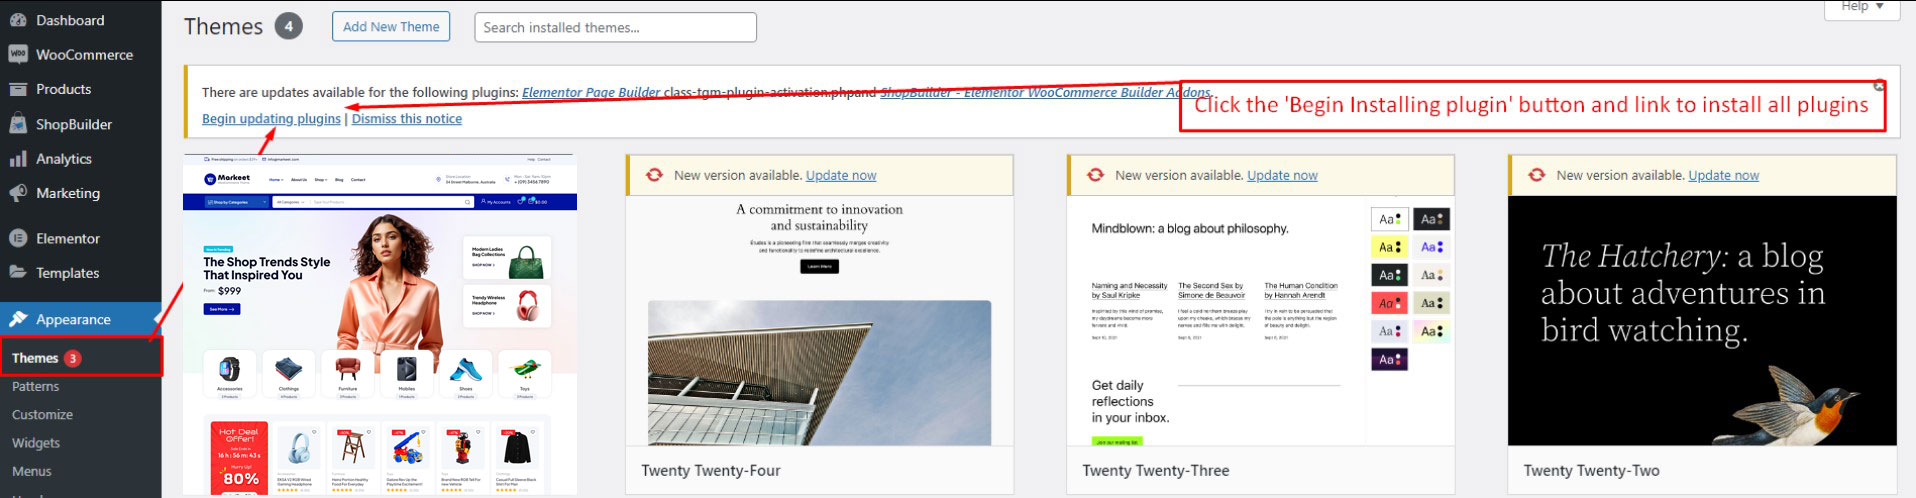Screen dimensions: 1916x498
Task: Open the Widgets submenu
Action: pyautogui.click(x=36, y=442)
